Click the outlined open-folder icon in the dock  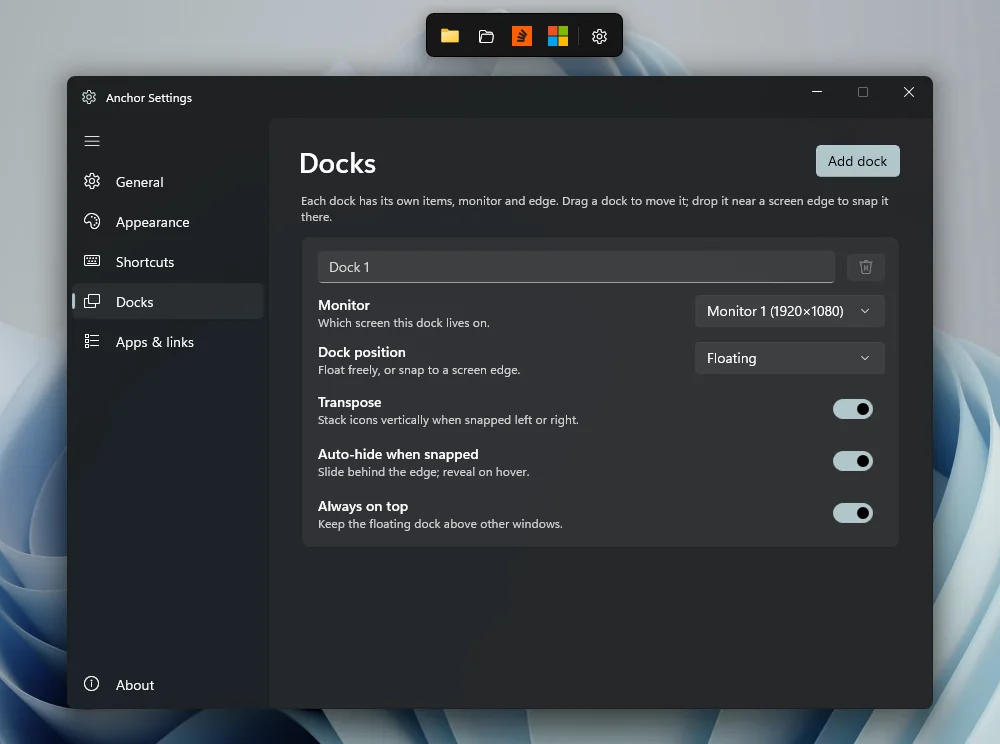pos(486,36)
